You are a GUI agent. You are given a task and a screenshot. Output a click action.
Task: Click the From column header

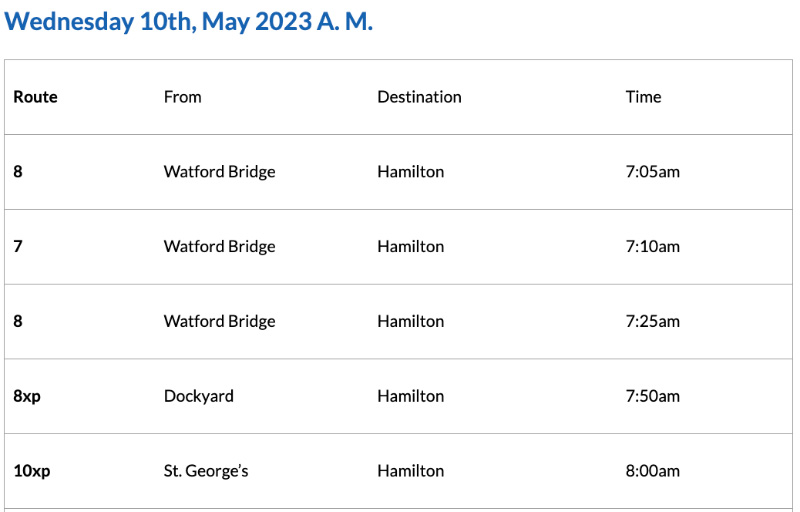182,97
